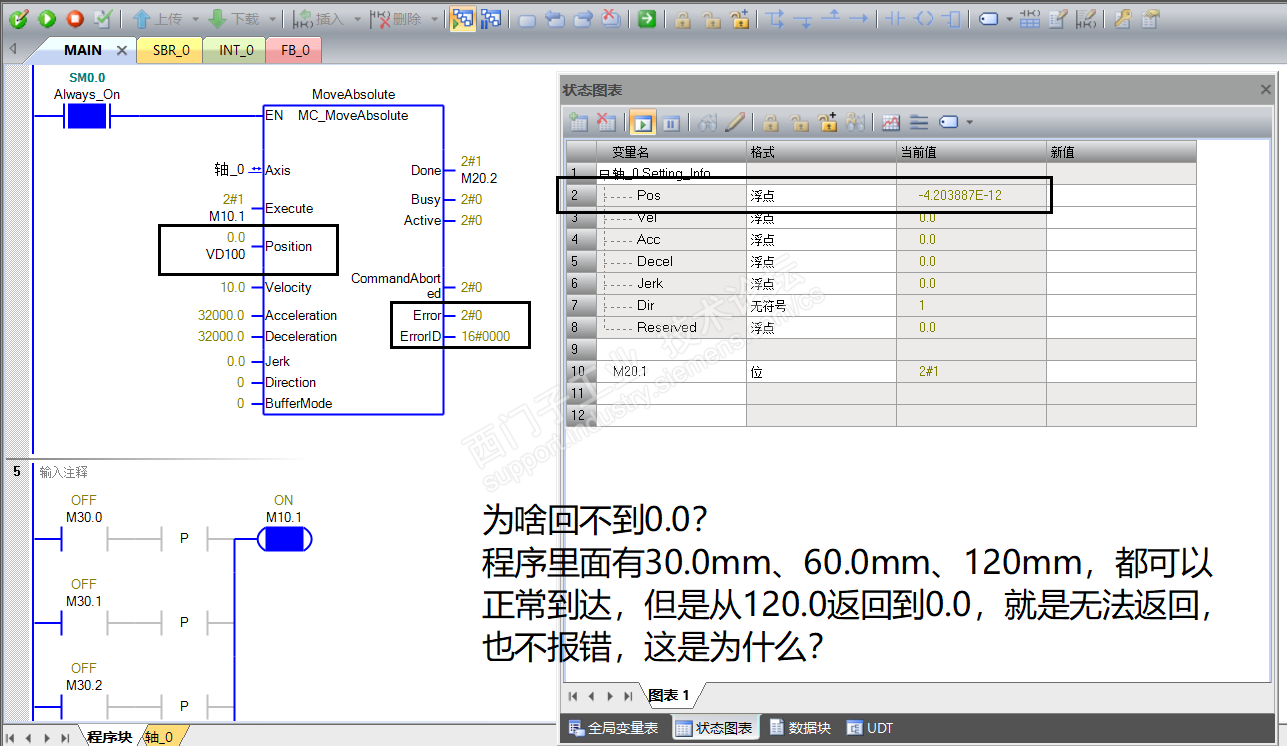Click the M10.1 output coil
1287x746 pixels.
(284, 540)
